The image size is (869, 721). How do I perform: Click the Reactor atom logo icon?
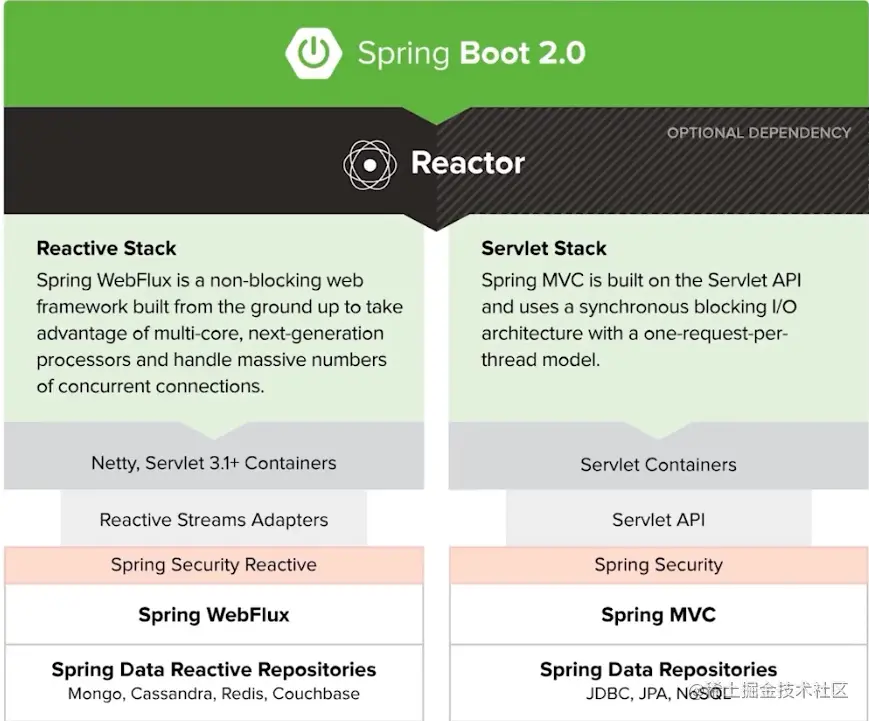point(371,164)
